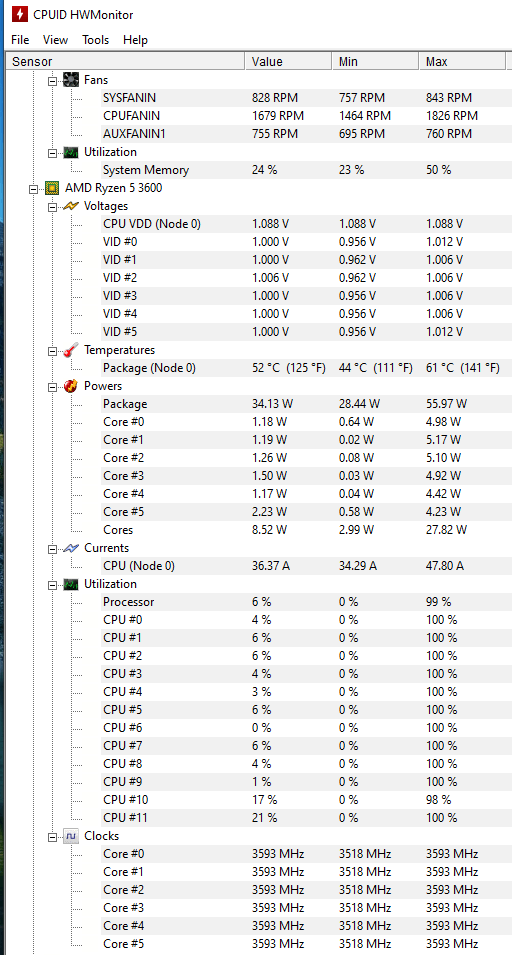Click the Sensor column header
Image resolution: width=512 pixels, height=955 pixels.
pyautogui.click(x=125, y=62)
